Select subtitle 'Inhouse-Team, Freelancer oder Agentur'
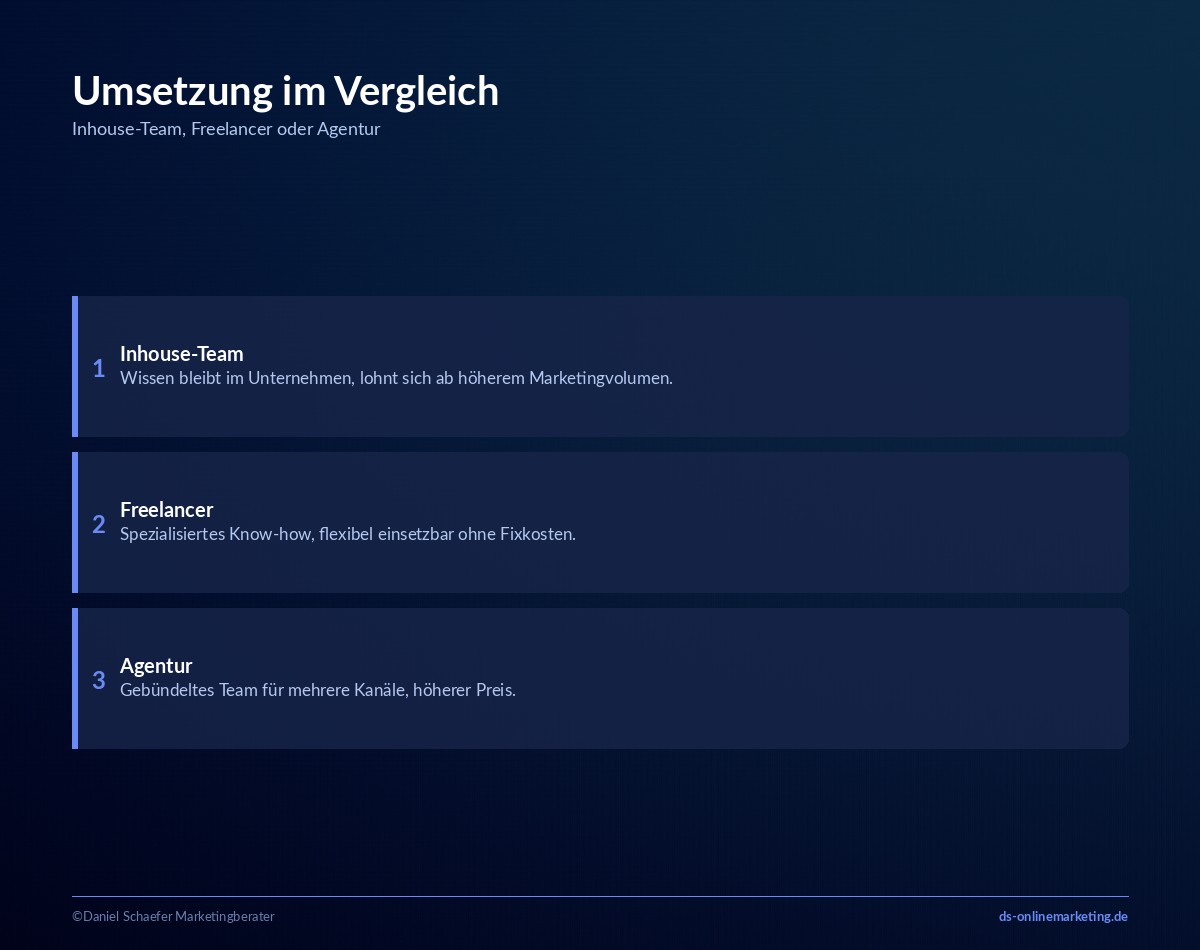Image resolution: width=1200 pixels, height=950 pixels. [x=226, y=129]
